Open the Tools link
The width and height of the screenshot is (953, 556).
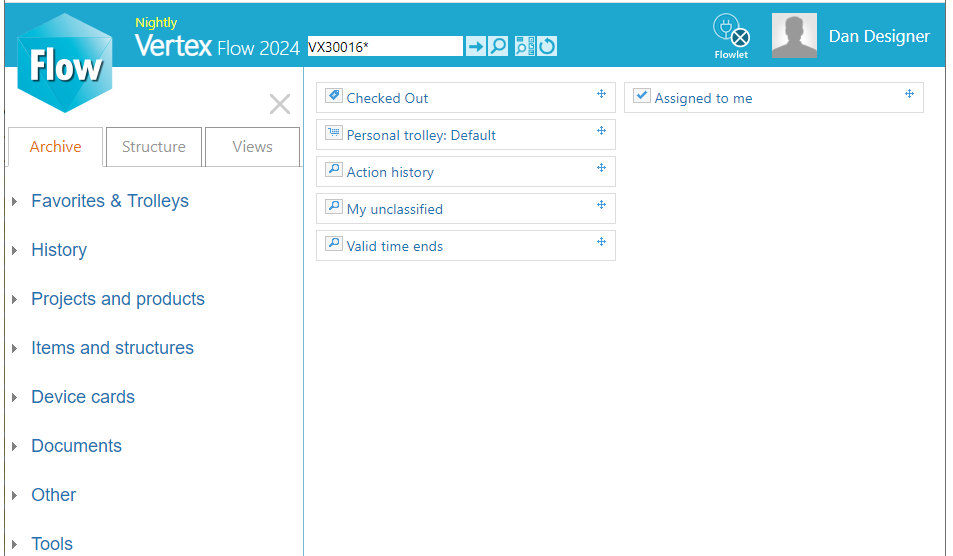(52, 544)
